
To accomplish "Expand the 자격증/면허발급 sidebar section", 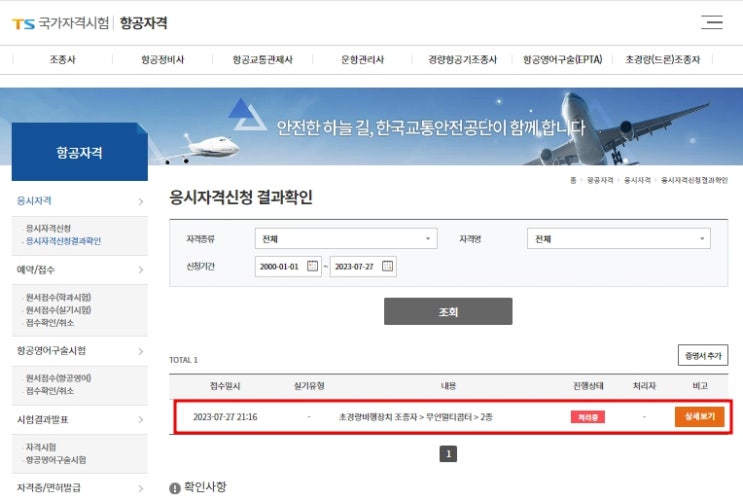I will coord(80,488).
